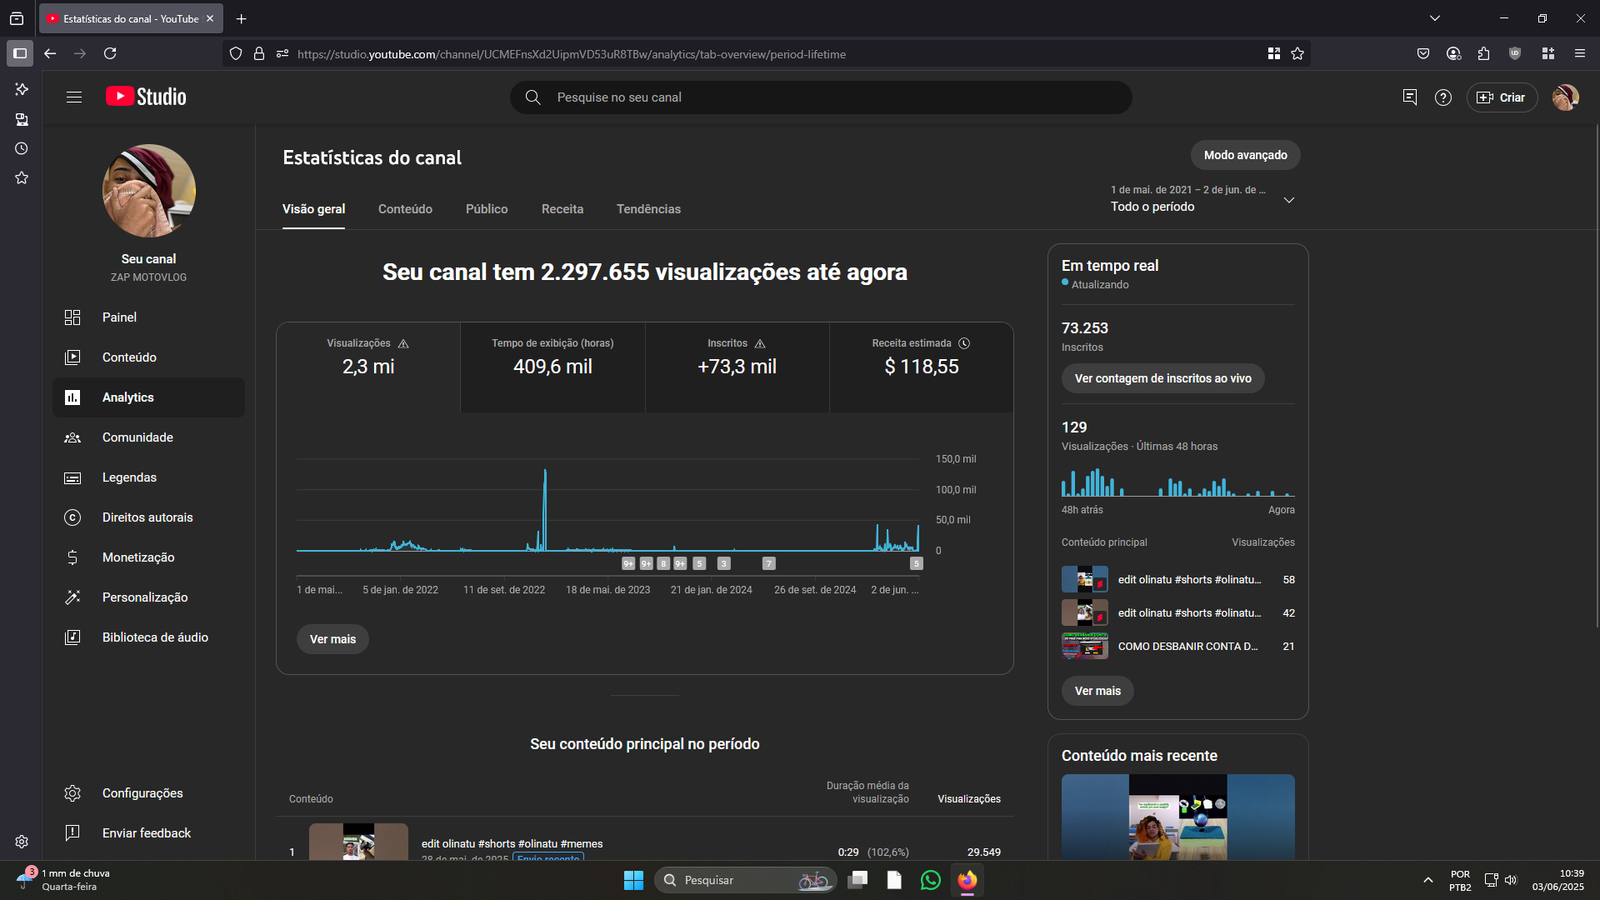This screenshot has height=900, width=1600.
Task: Click Ver mais in realtime panel
Action: pyautogui.click(x=1097, y=691)
